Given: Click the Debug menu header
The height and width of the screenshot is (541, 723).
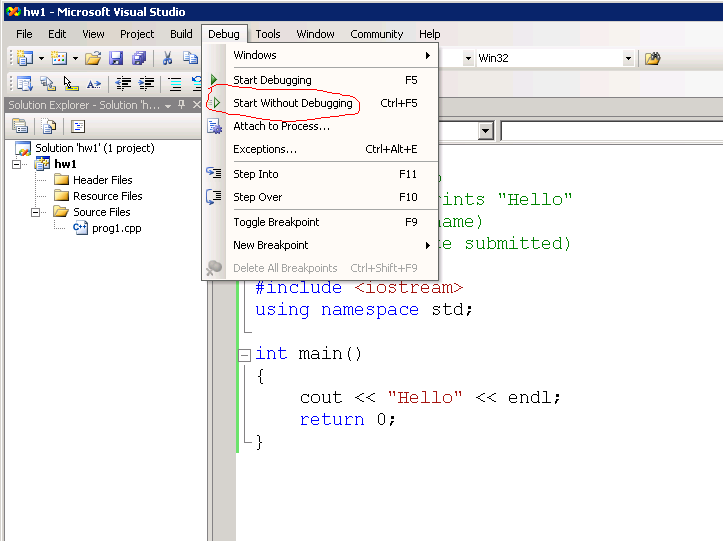Looking at the screenshot, I should (x=224, y=34).
